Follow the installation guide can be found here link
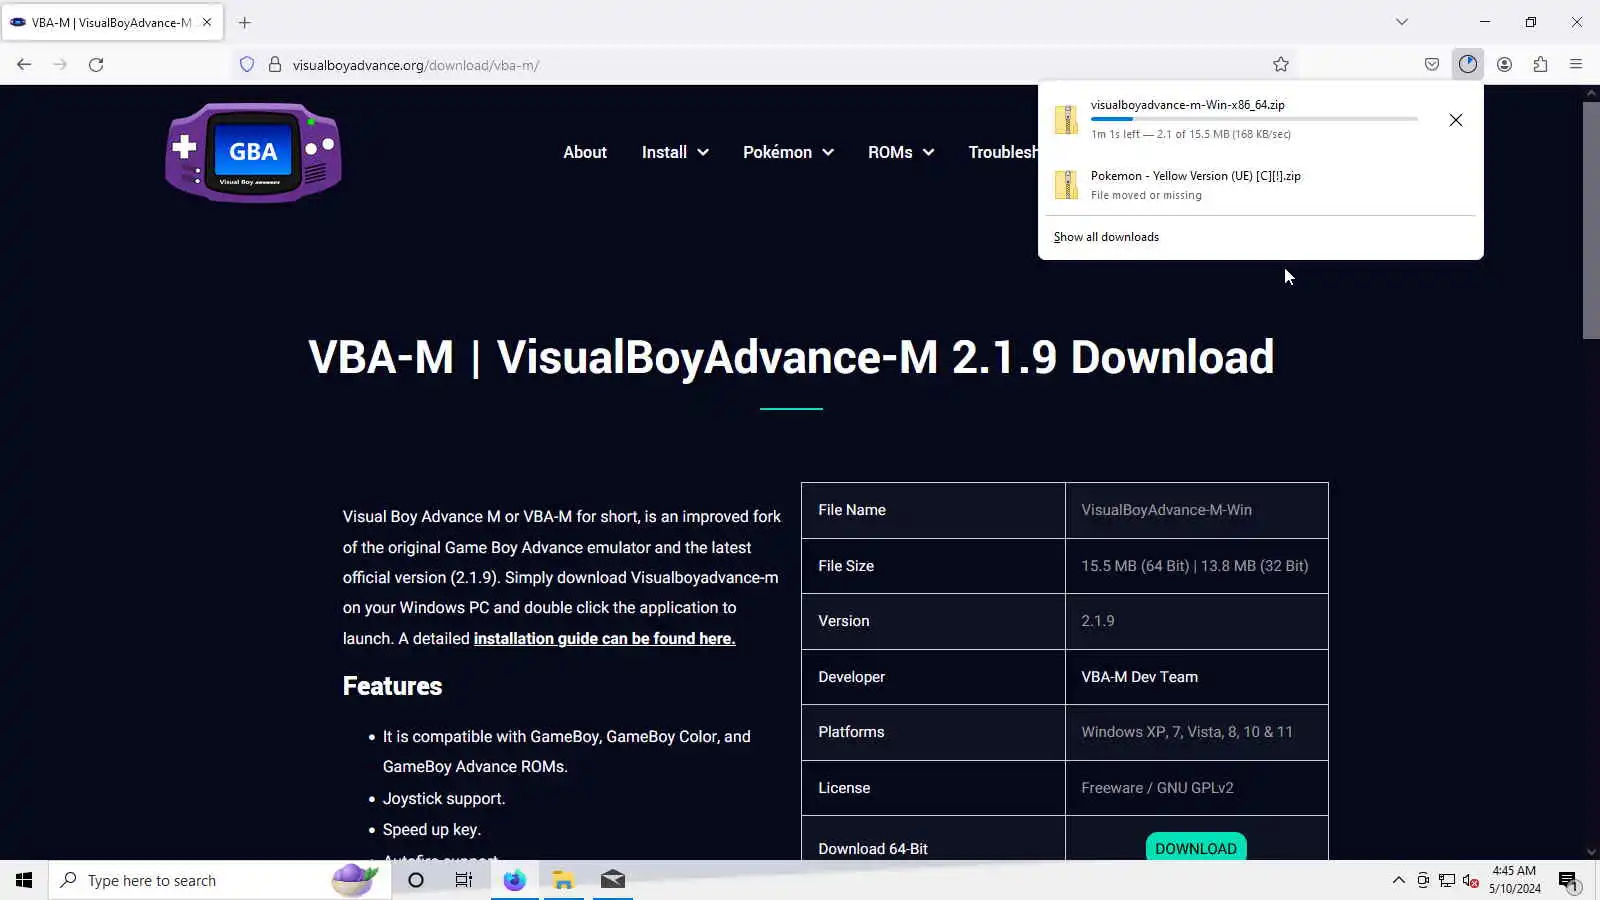Screen dimensions: 1600x900 coord(604,638)
